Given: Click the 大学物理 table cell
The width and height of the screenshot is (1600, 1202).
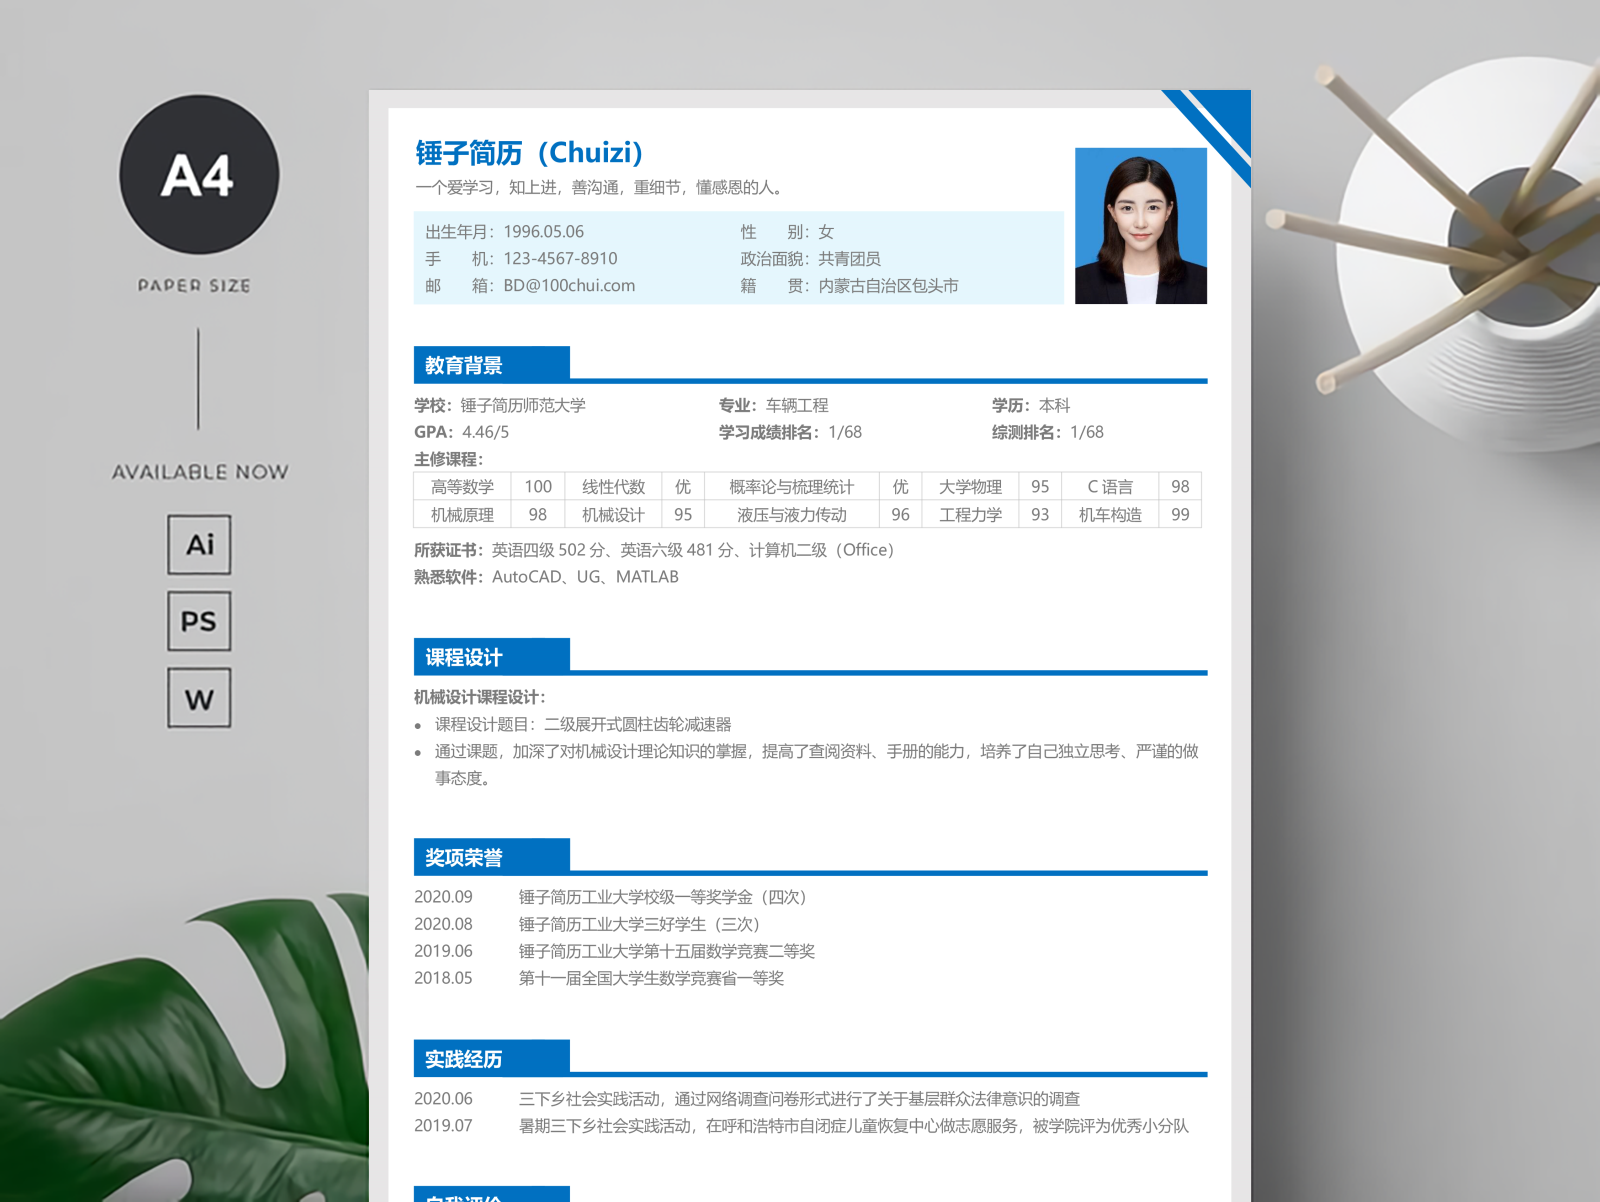Looking at the screenshot, I should pos(970,487).
